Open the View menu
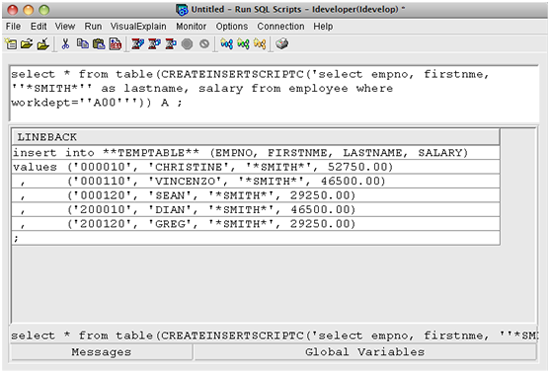The width and height of the screenshot is (550, 373). point(65,26)
